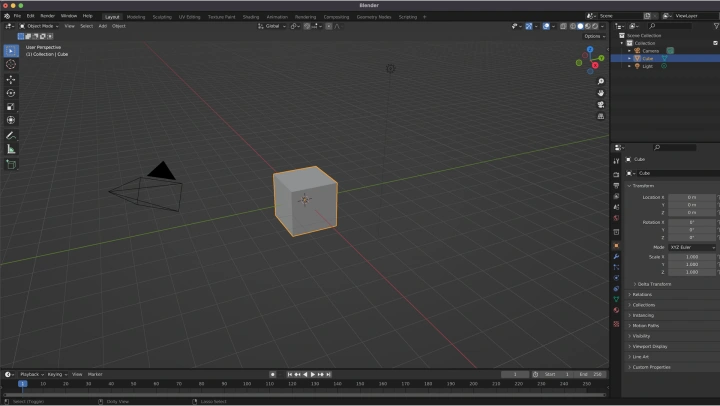Image resolution: width=720 pixels, height=406 pixels.
Task: Open the XYZ Euler rotation mode dropdown
Action: click(692, 248)
